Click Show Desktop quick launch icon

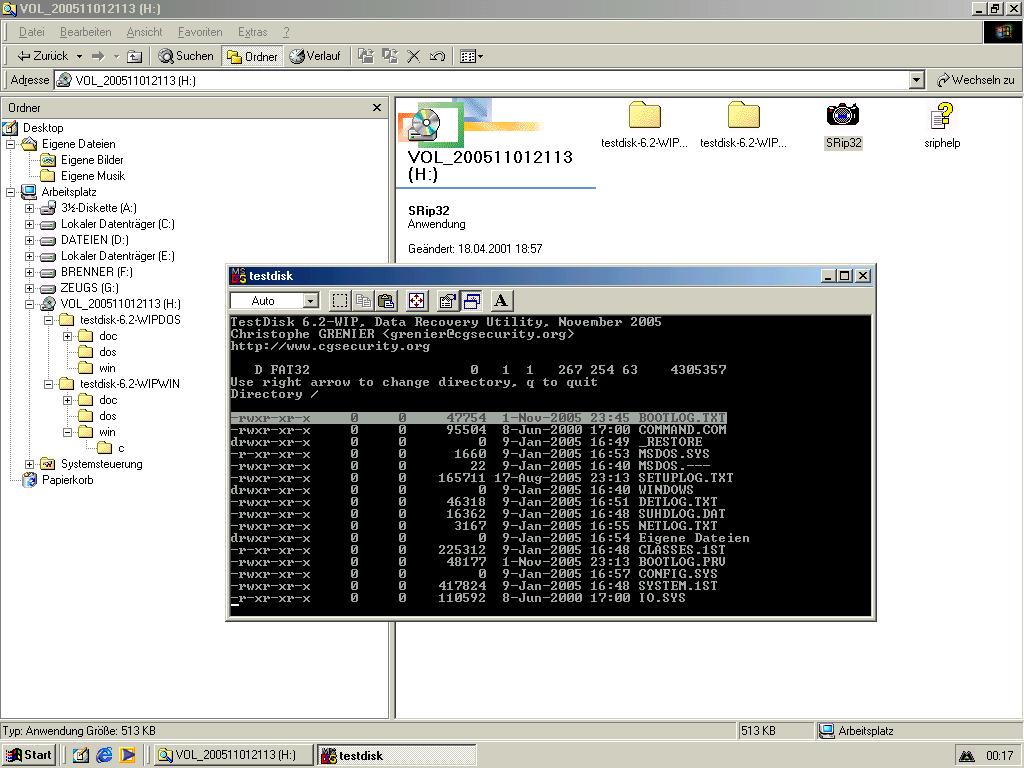click(81, 755)
